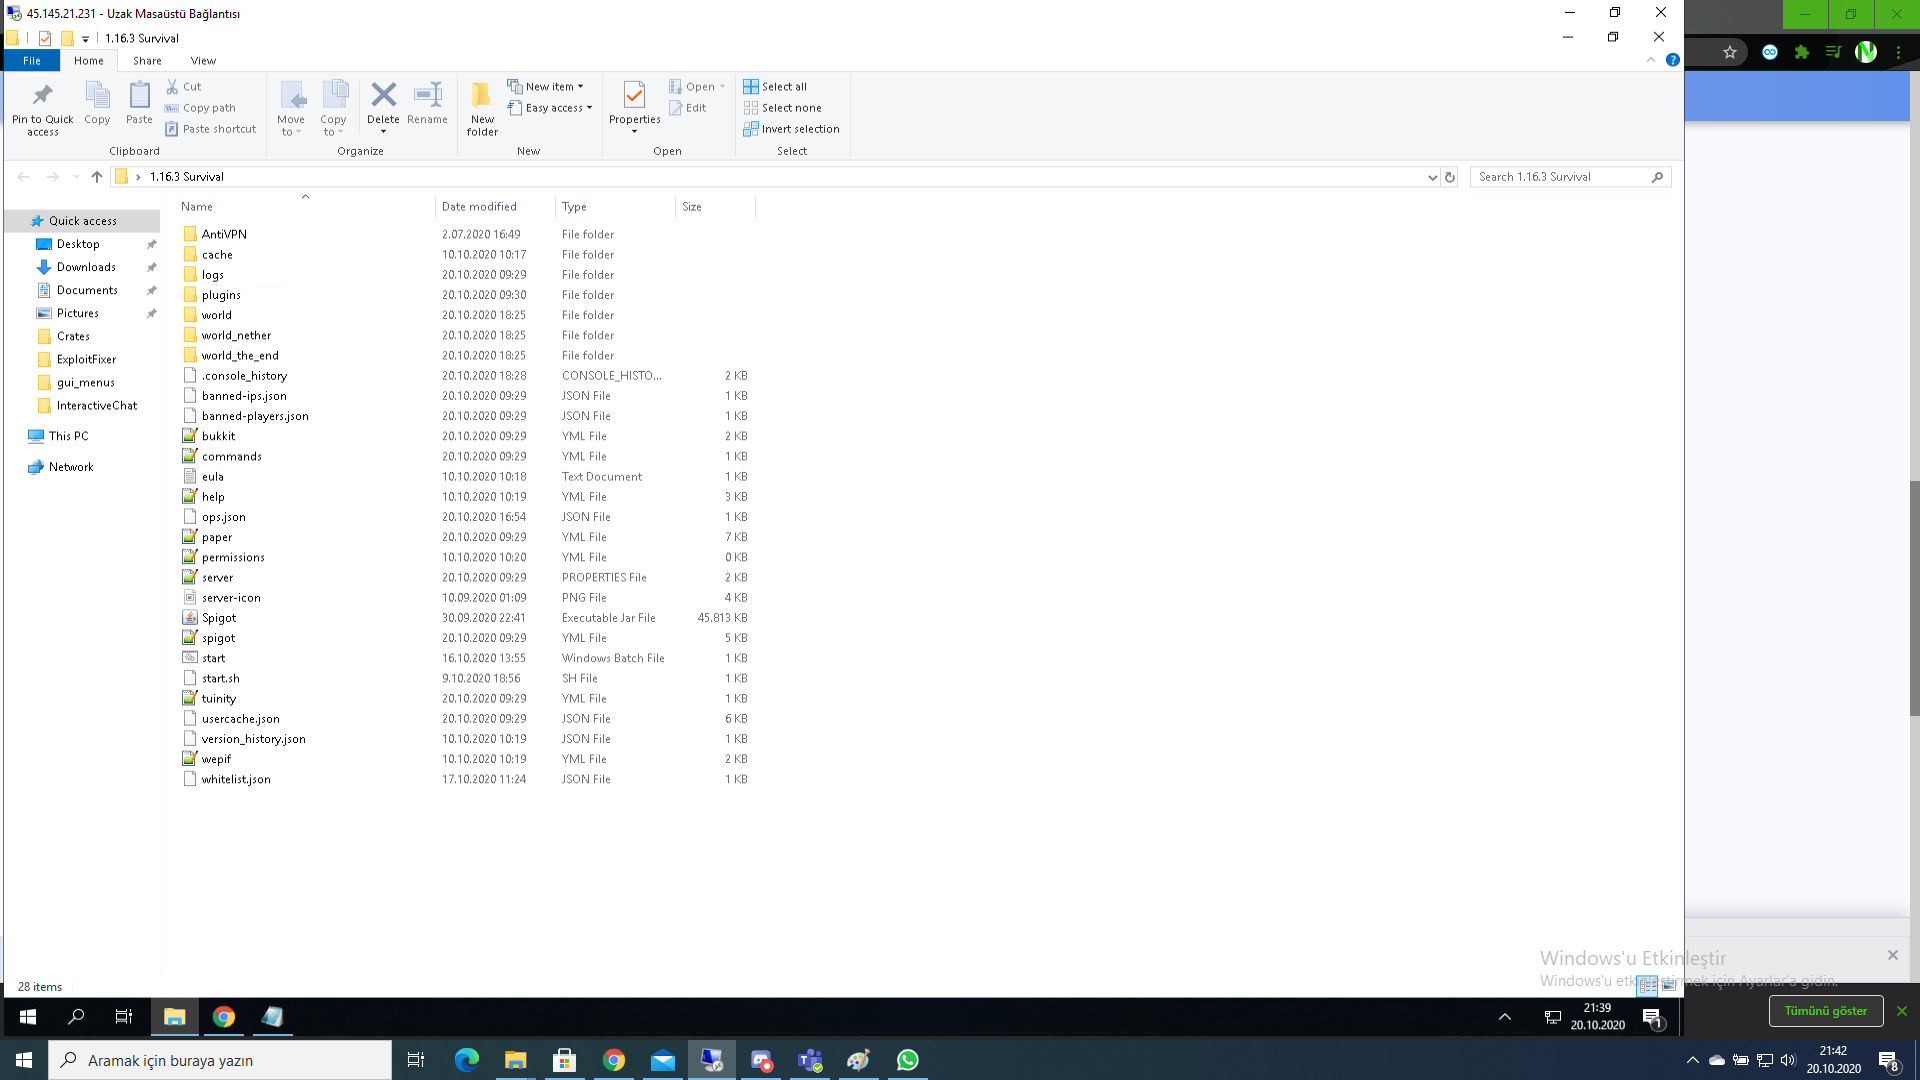Click the local Aramak için buraya yazın search box
This screenshot has width=1920, height=1080.
point(220,1060)
